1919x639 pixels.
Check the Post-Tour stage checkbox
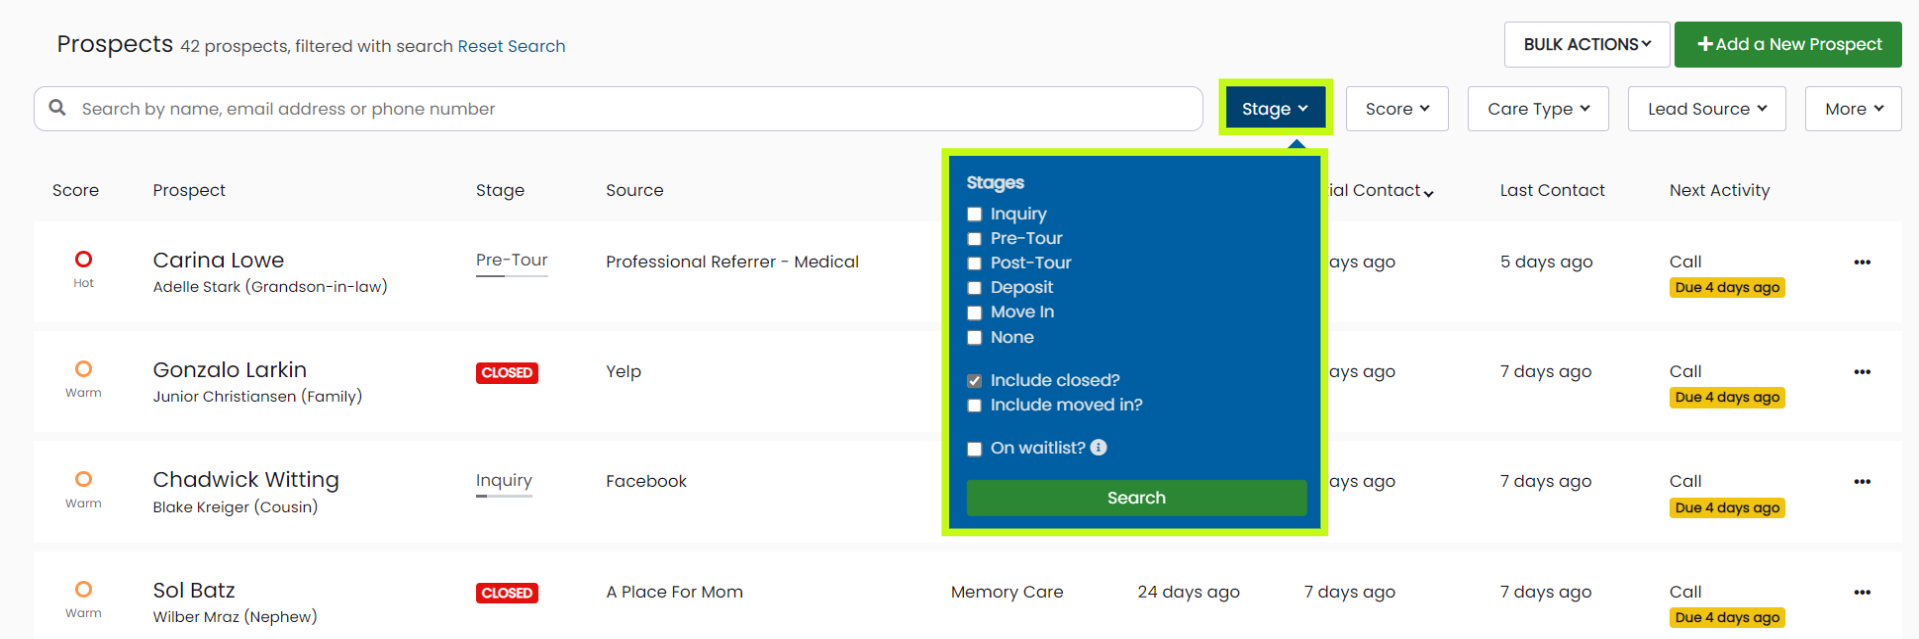click(x=974, y=263)
